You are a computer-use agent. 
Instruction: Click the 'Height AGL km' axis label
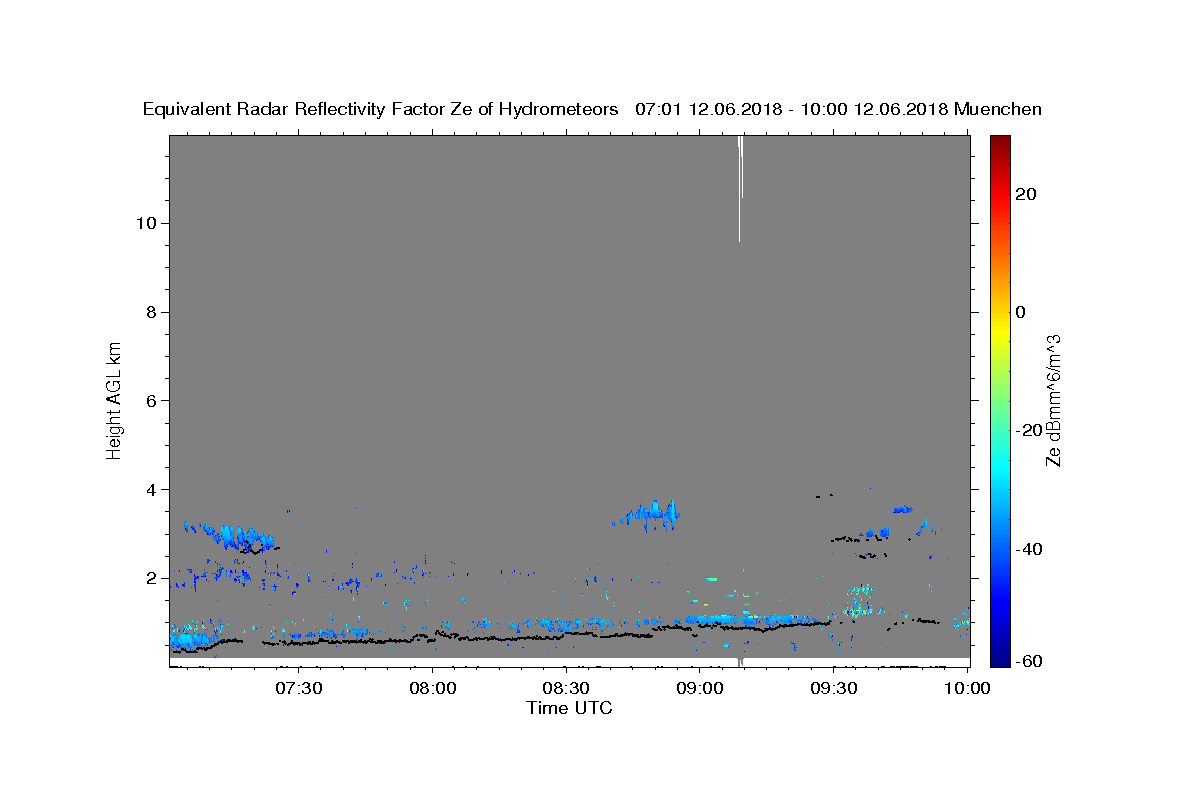pyautogui.click(x=114, y=400)
